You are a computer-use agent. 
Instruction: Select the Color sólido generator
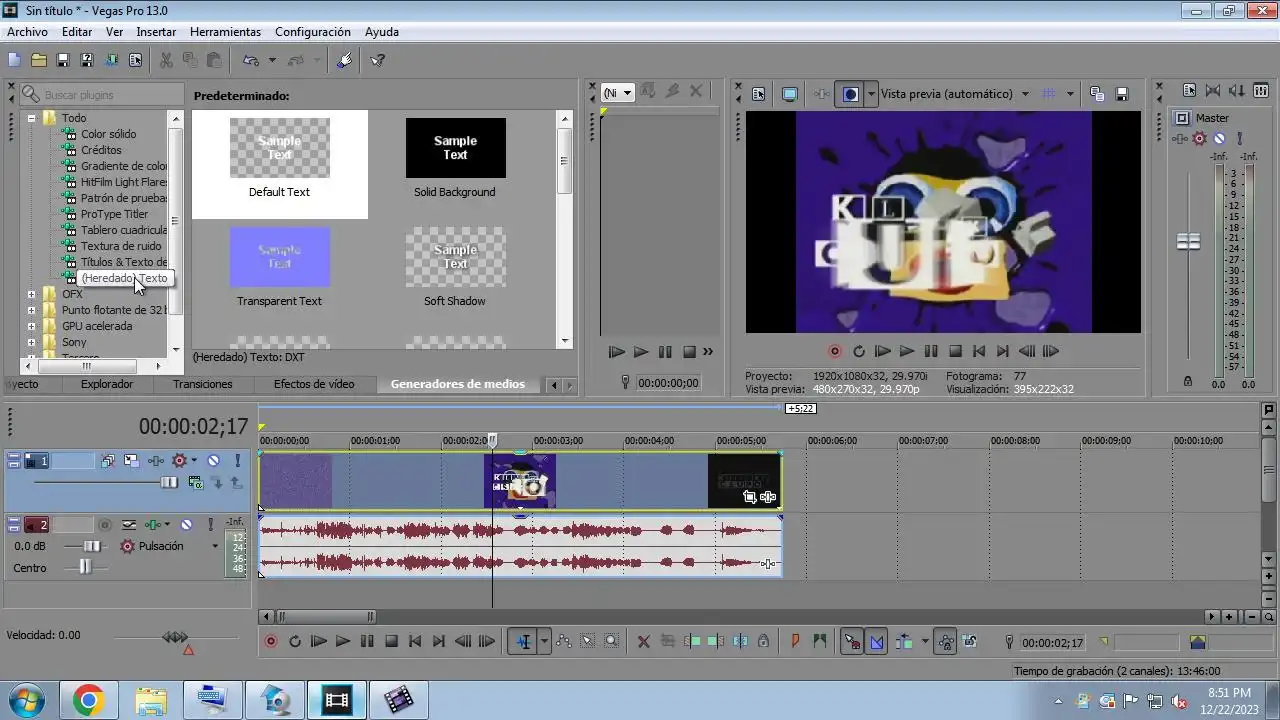coord(108,134)
